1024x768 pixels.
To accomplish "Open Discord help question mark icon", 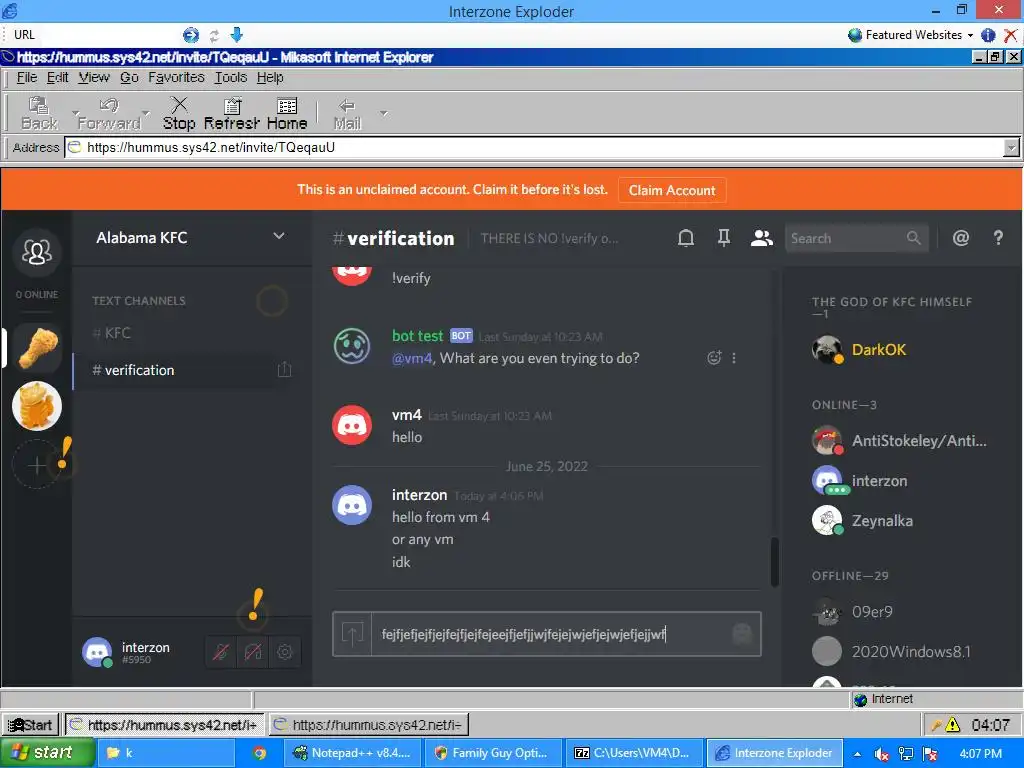I will 998,238.
